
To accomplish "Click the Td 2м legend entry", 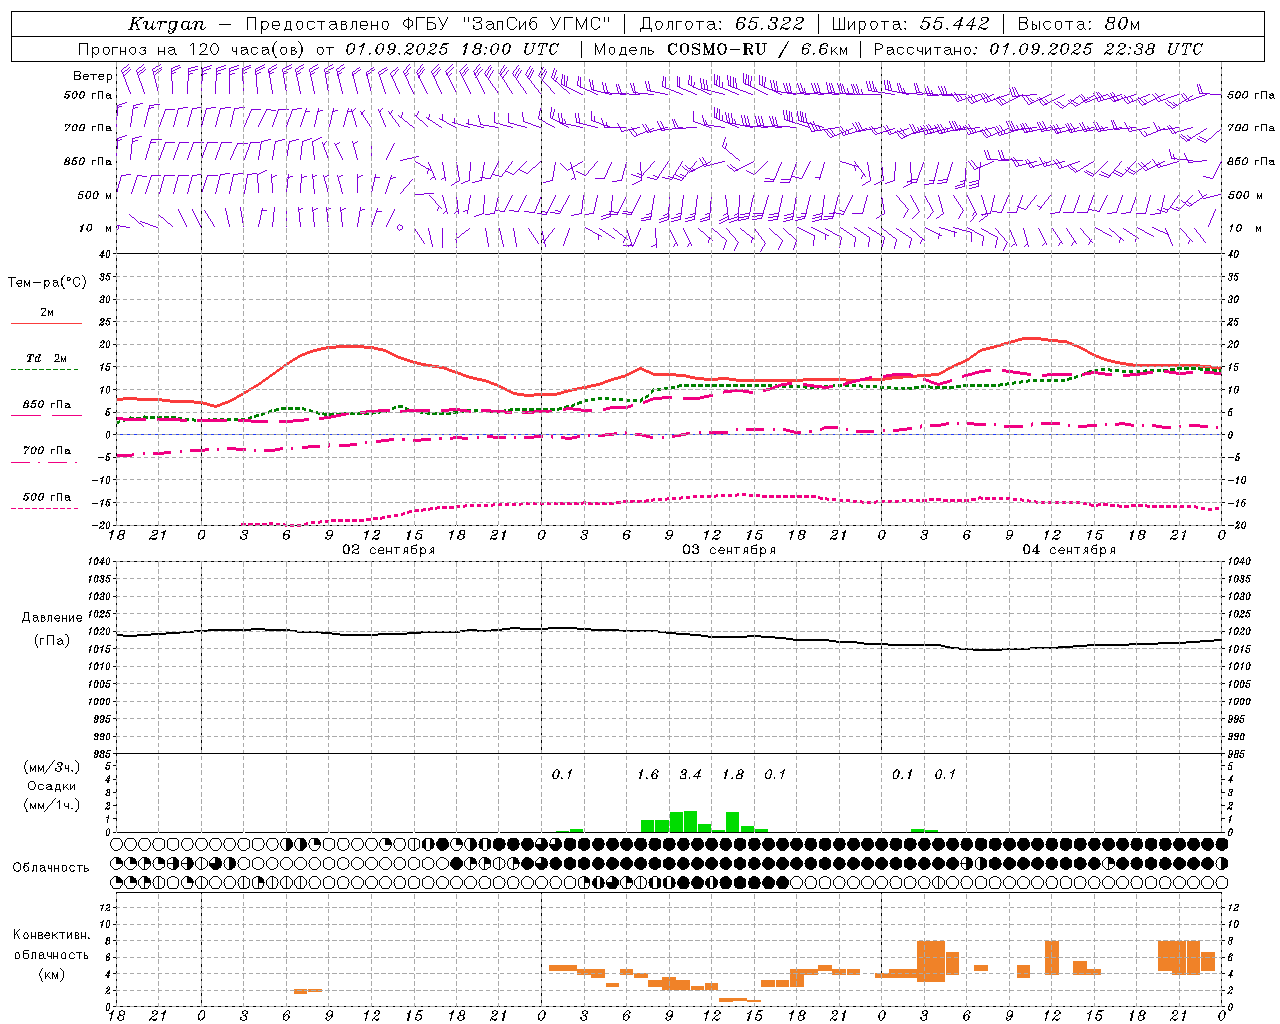I will (x=46, y=358).
